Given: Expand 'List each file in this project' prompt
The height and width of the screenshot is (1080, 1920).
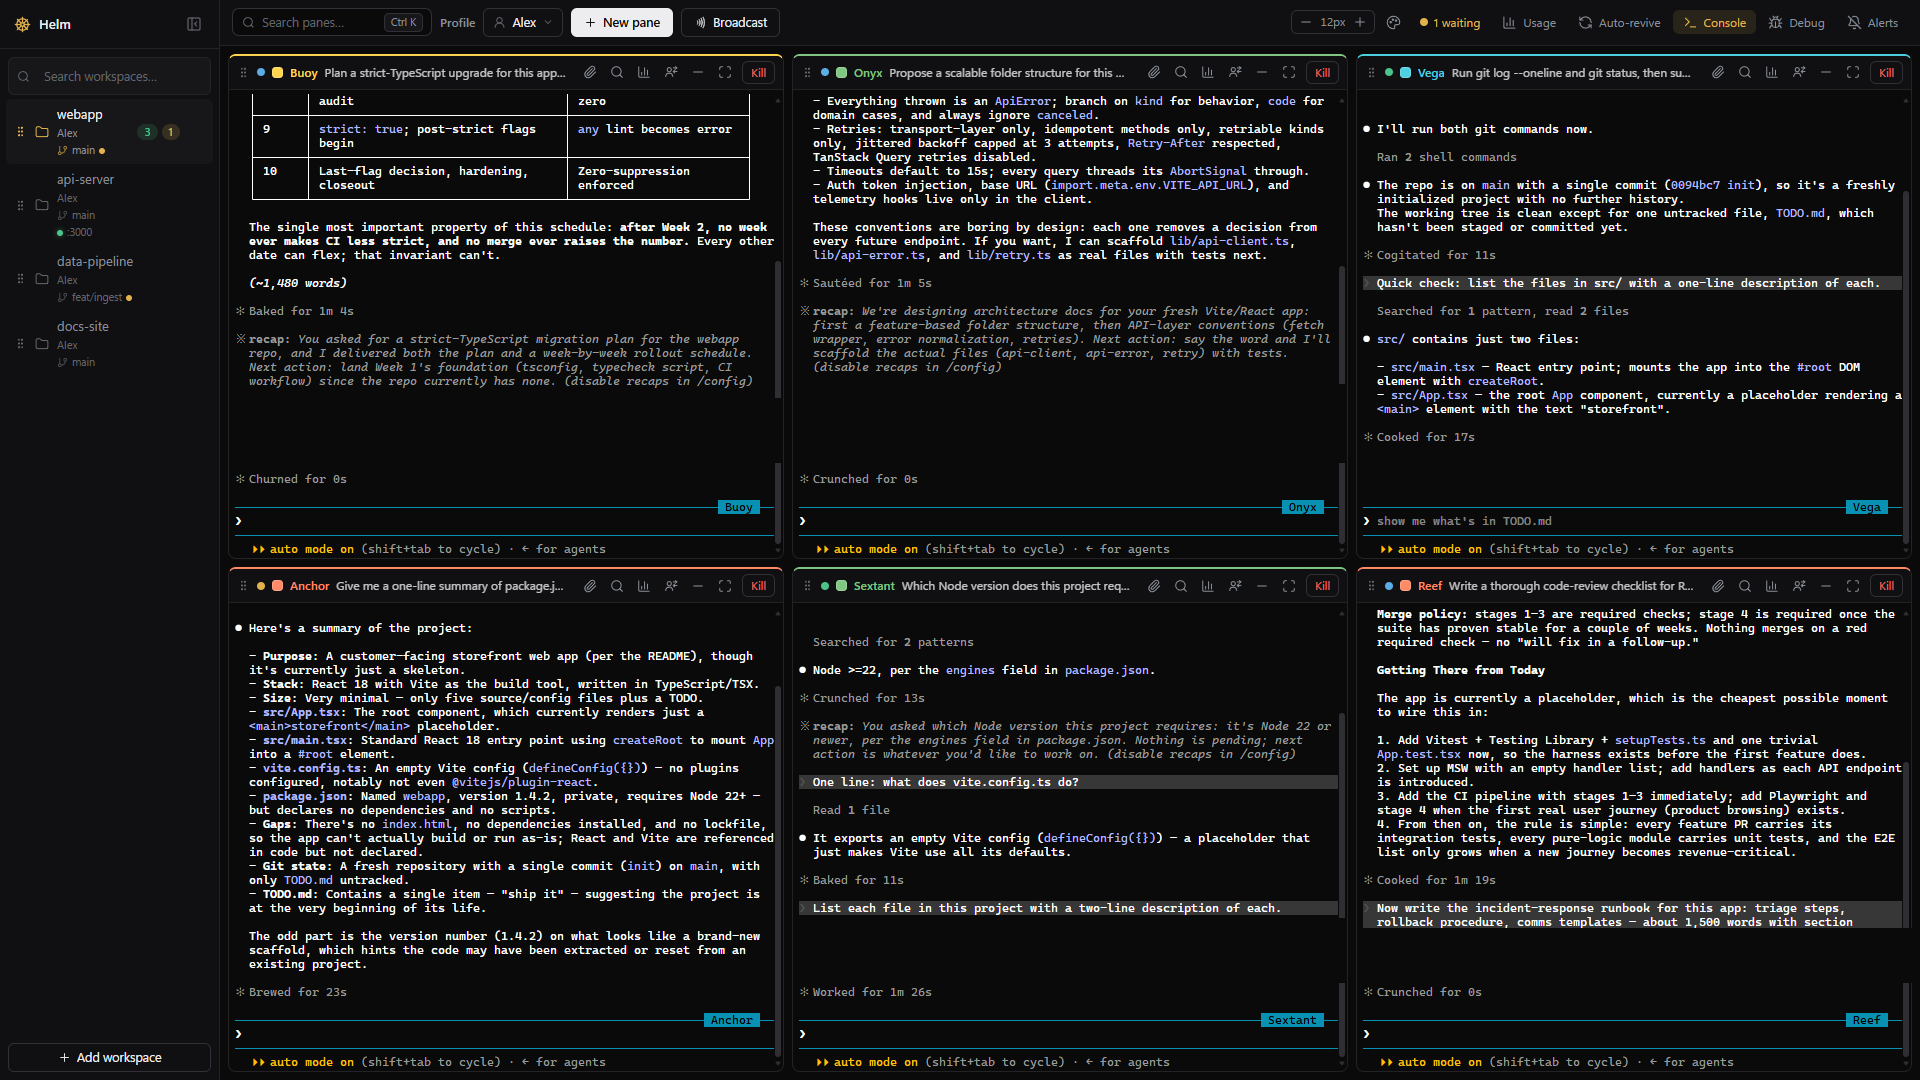Looking at the screenshot, I should pyautogui.click(x=1068, y=908).
